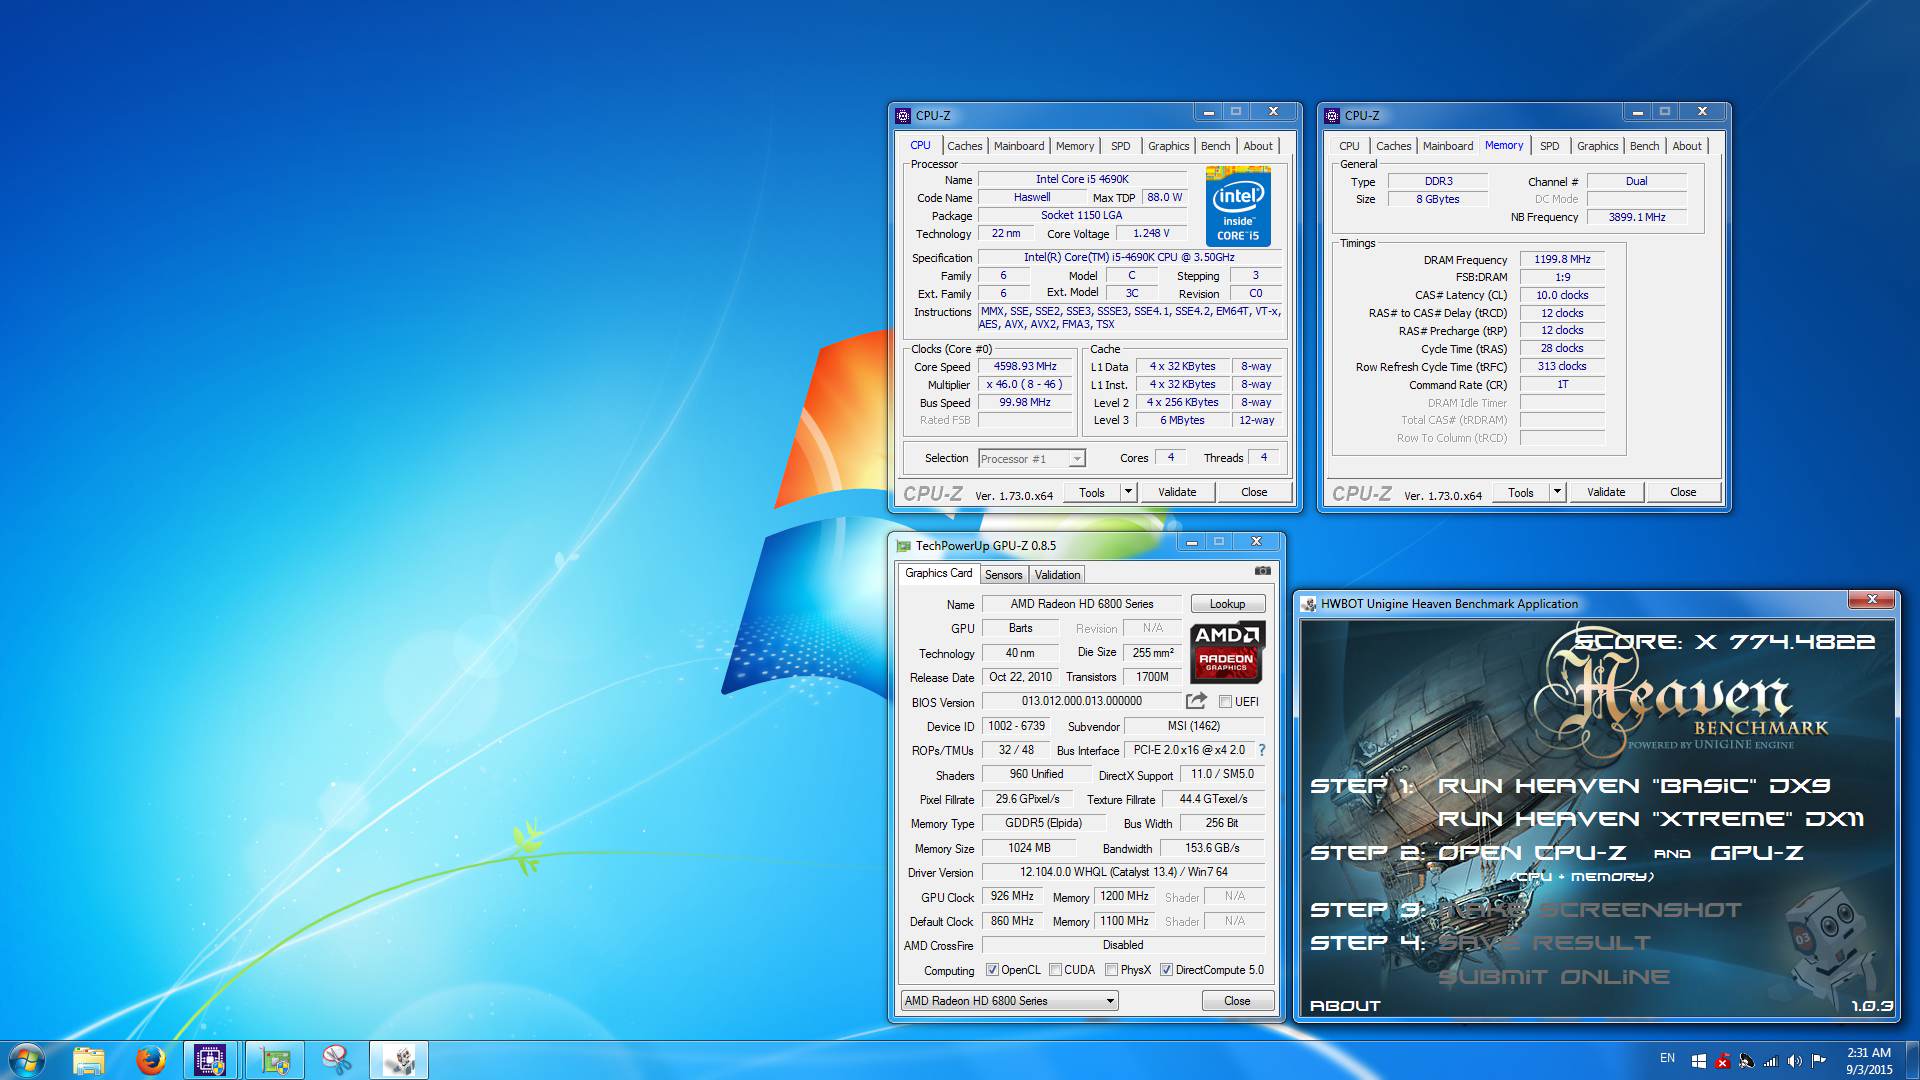1920x1080 pixels.
Task: Click the satellite dish tray icon
Action: (1746, 1061)
